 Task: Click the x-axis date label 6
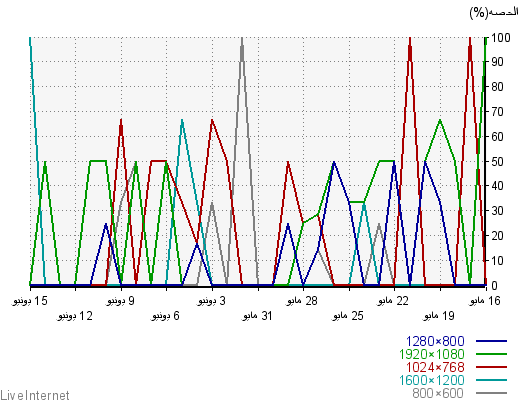166,316
